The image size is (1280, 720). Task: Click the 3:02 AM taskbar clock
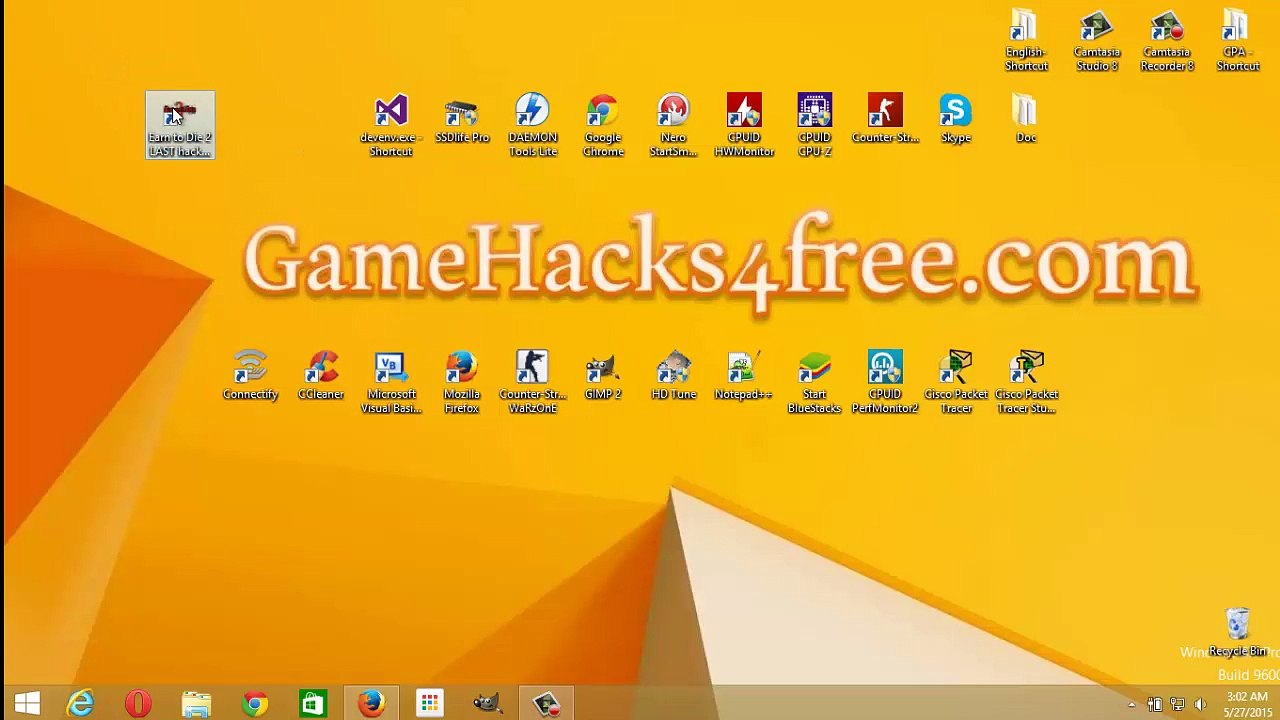point(1246,704)
